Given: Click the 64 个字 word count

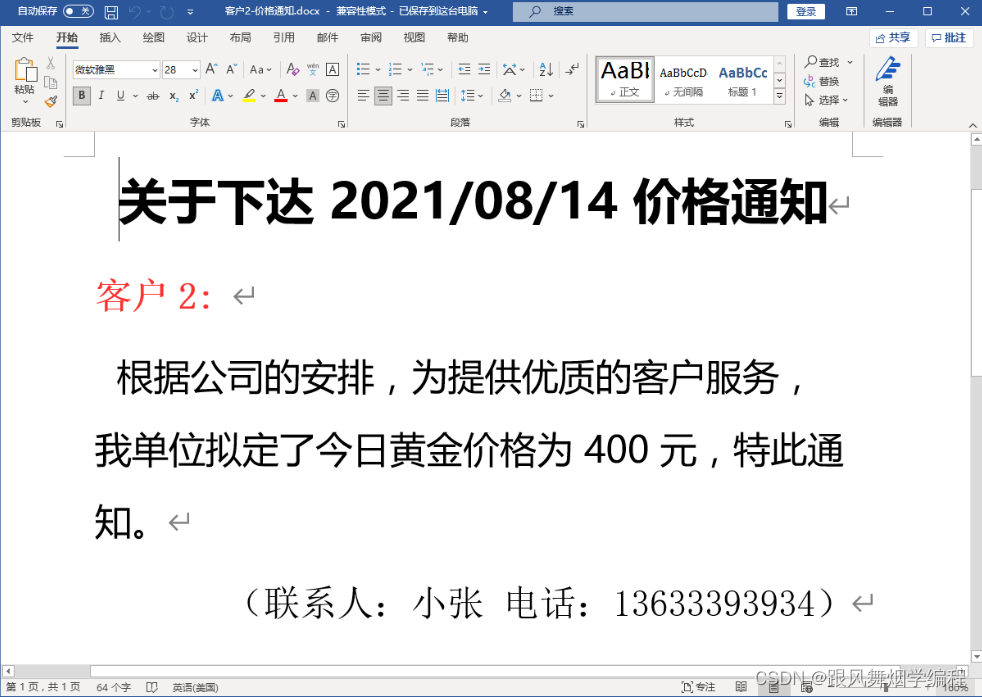Looking at the screenshot, I should 113,687.
